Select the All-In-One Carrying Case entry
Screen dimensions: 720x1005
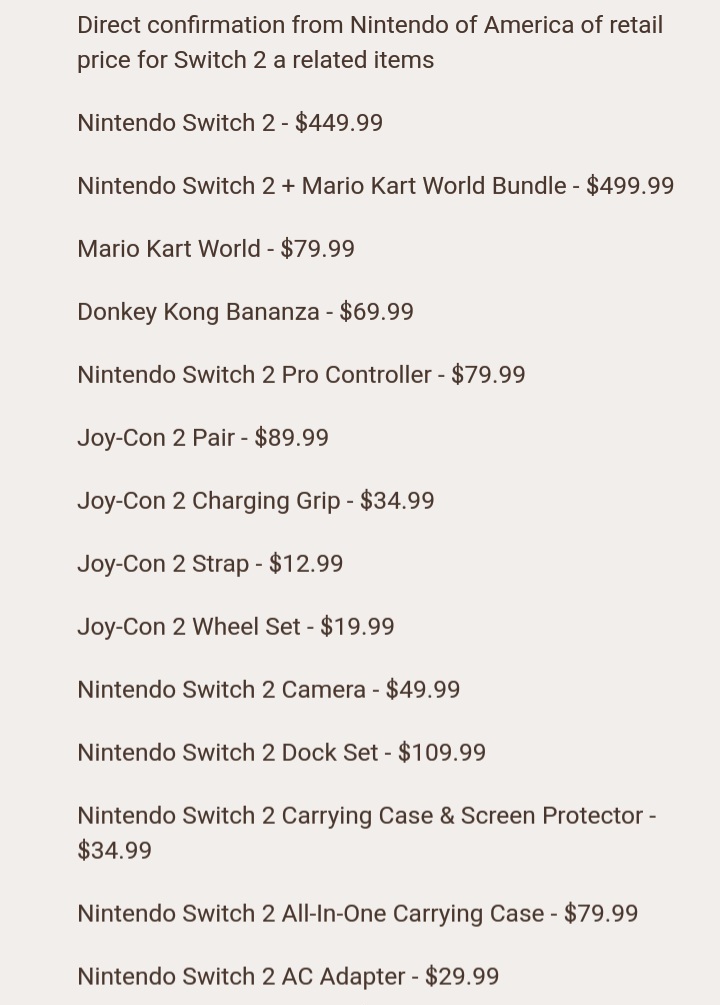[358, 913]
